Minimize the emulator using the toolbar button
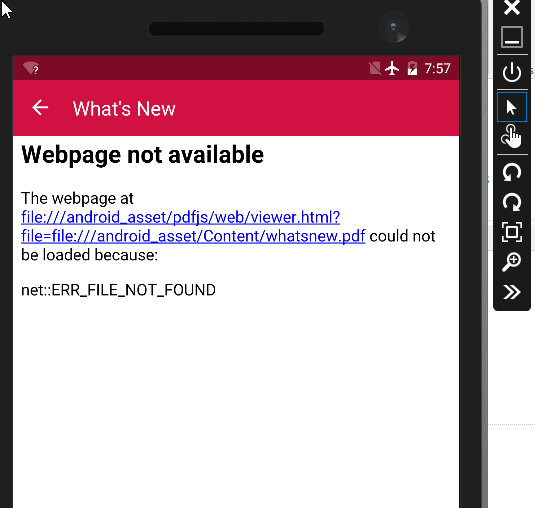 [x=512, y=37]
